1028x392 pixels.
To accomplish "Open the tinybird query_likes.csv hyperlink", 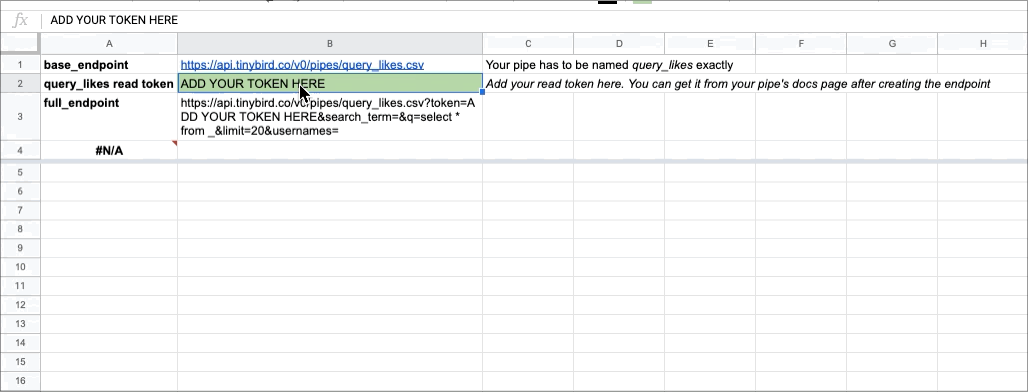I will [x=302, y=65].
